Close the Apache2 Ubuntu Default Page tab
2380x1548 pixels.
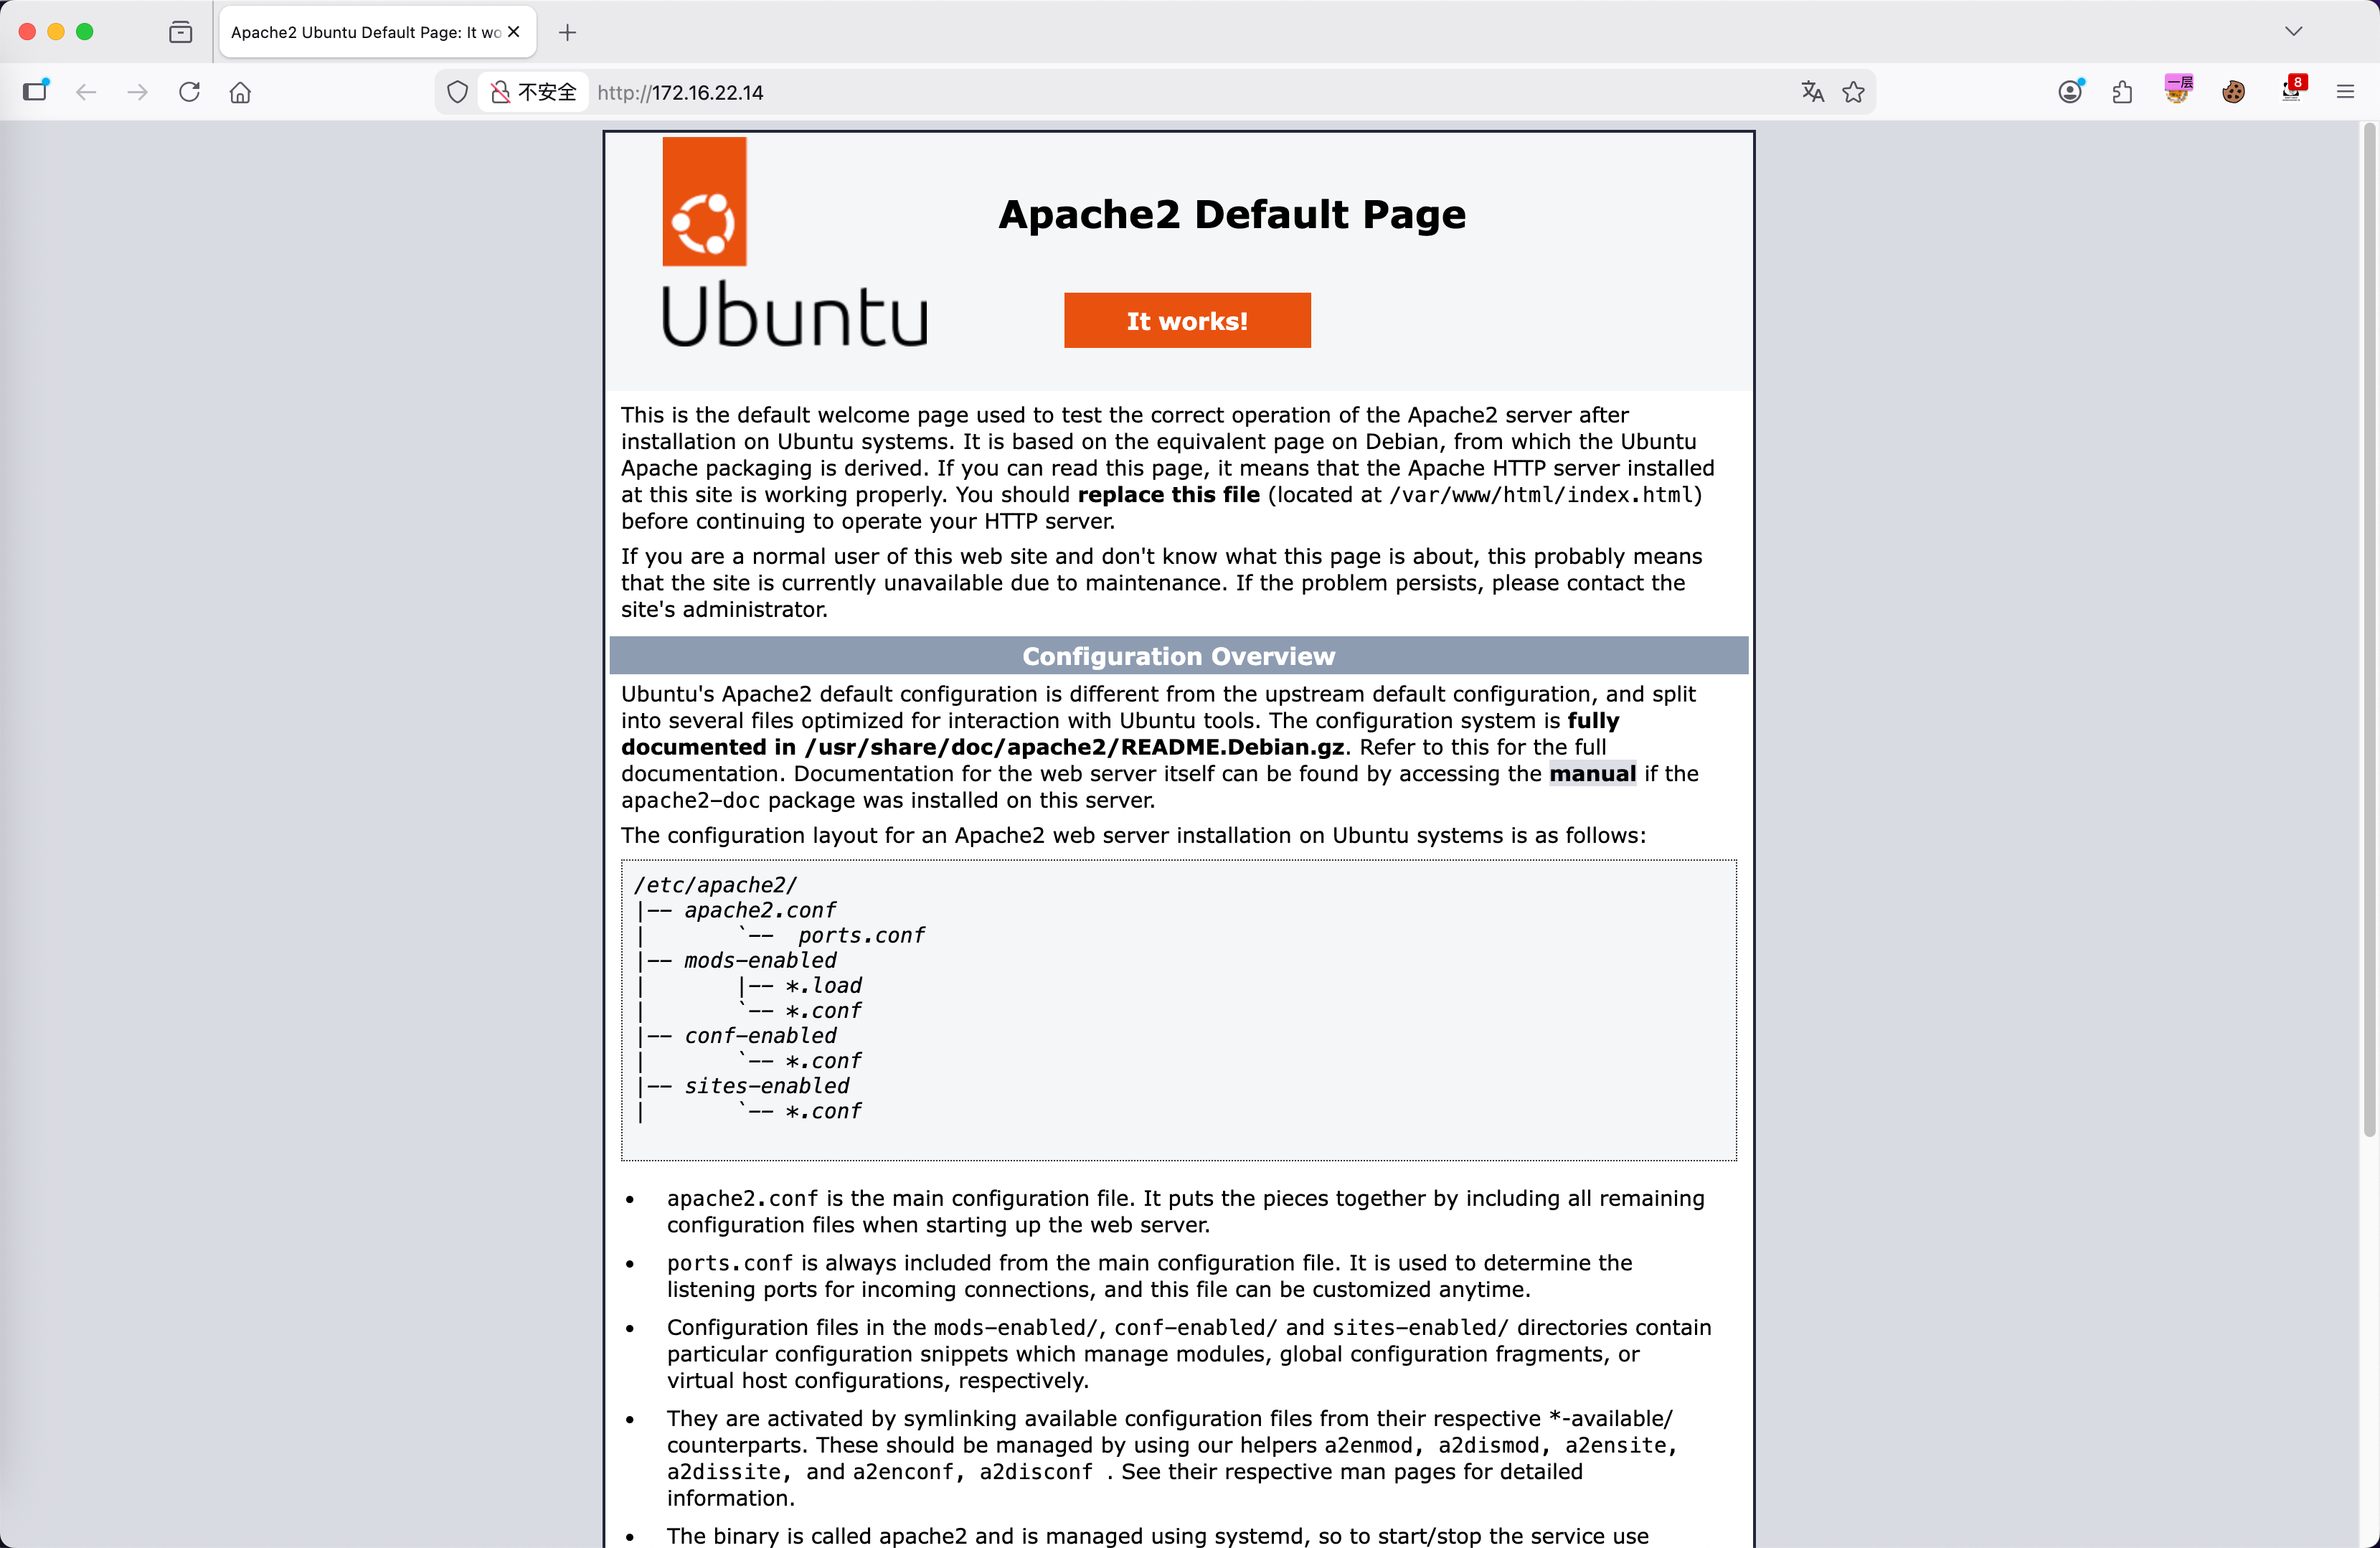[x=514, y=32]
